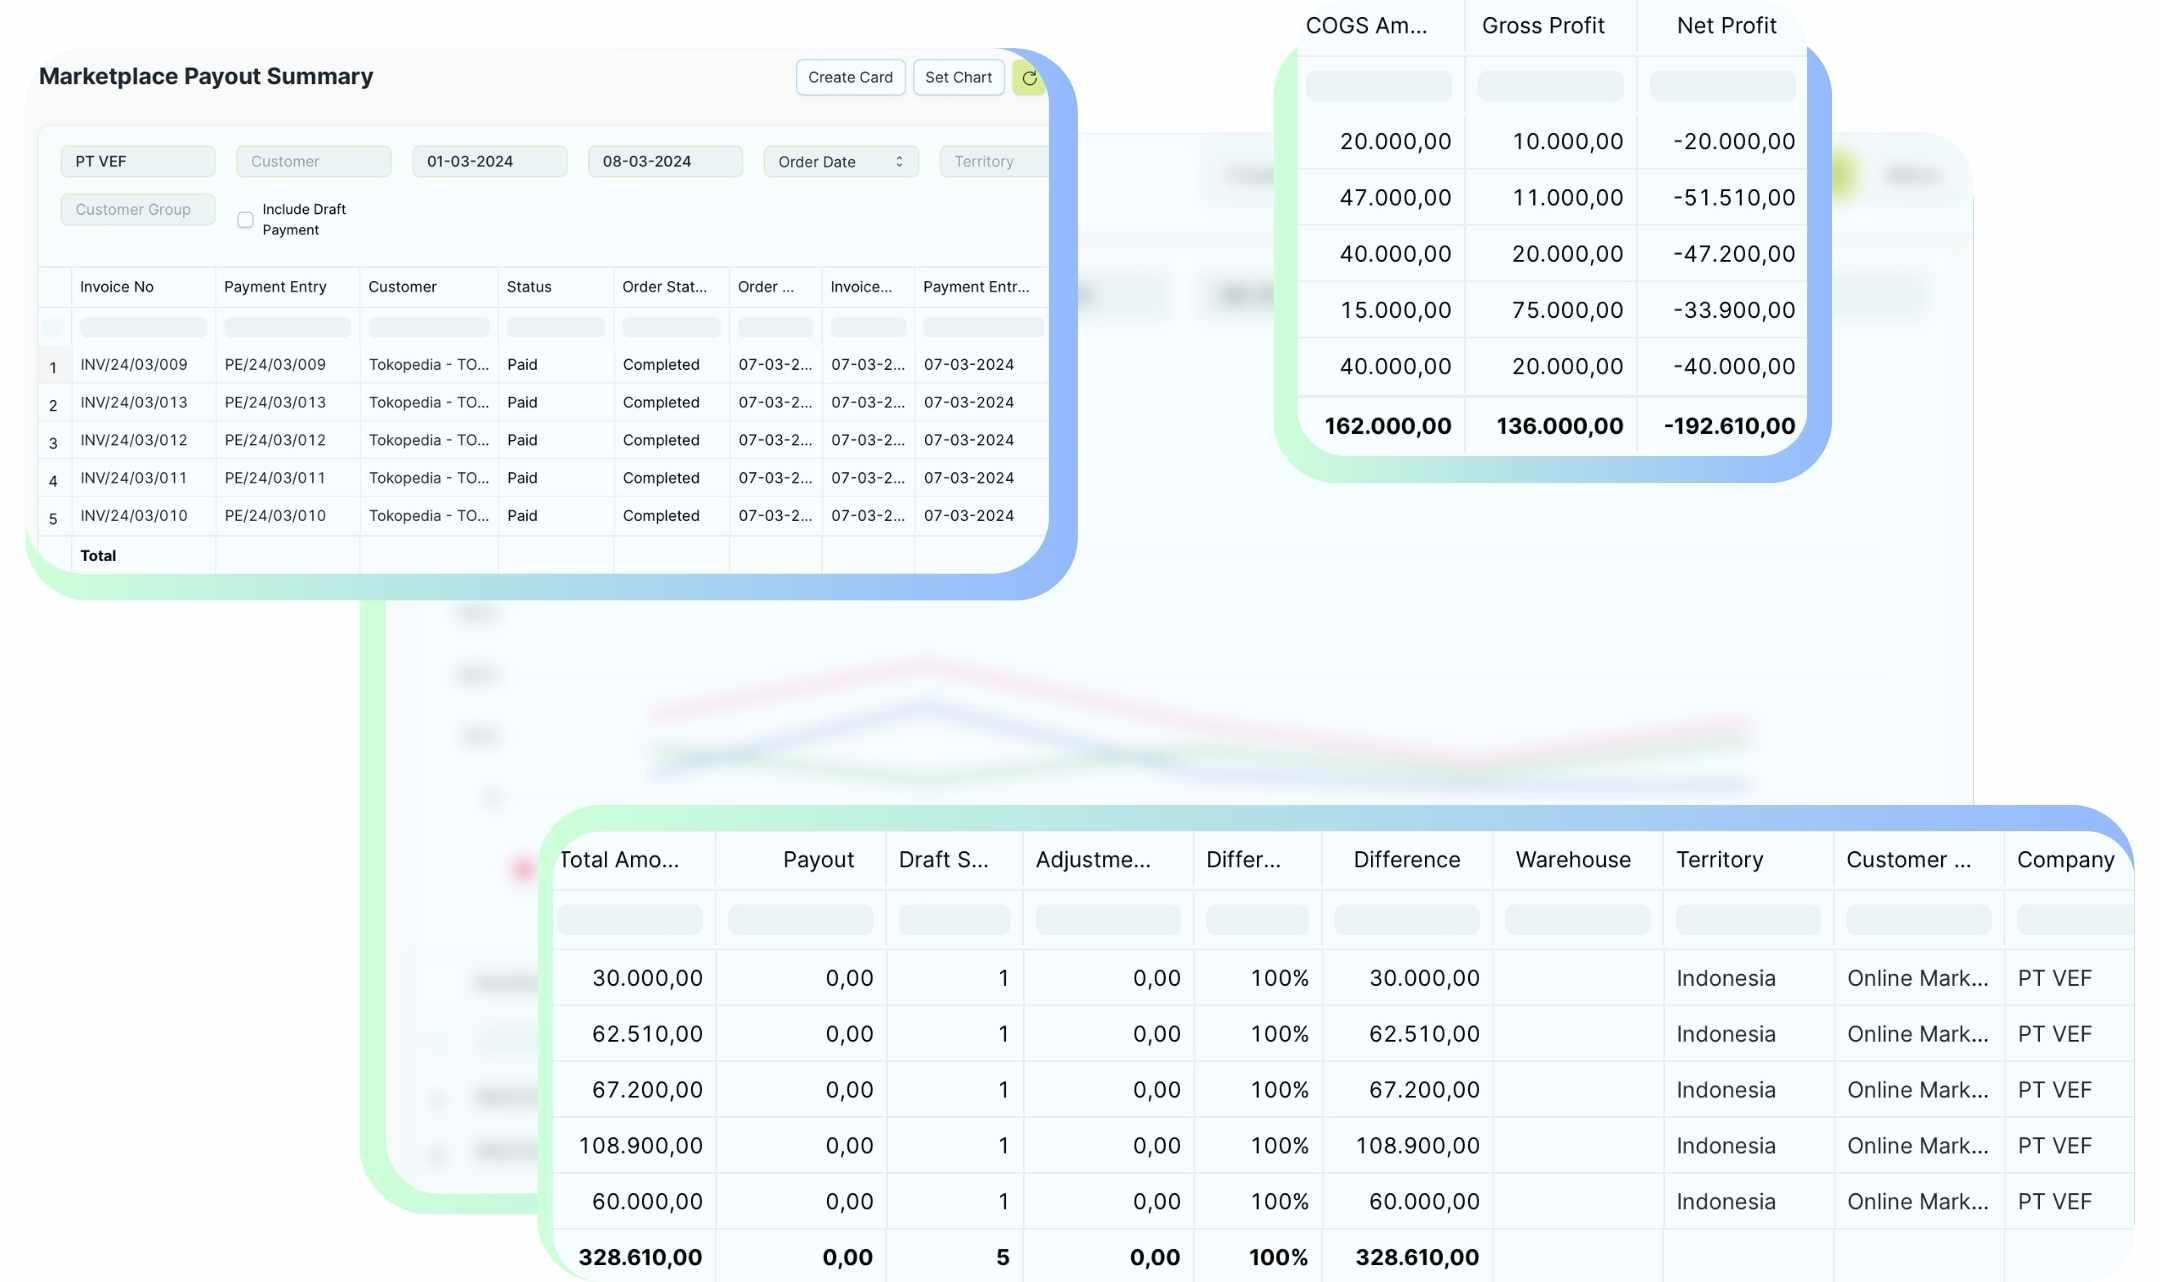Enable the Include Draft Payment checkbox
Viewport: 2160px width, 1282px height.
point(245,219)
